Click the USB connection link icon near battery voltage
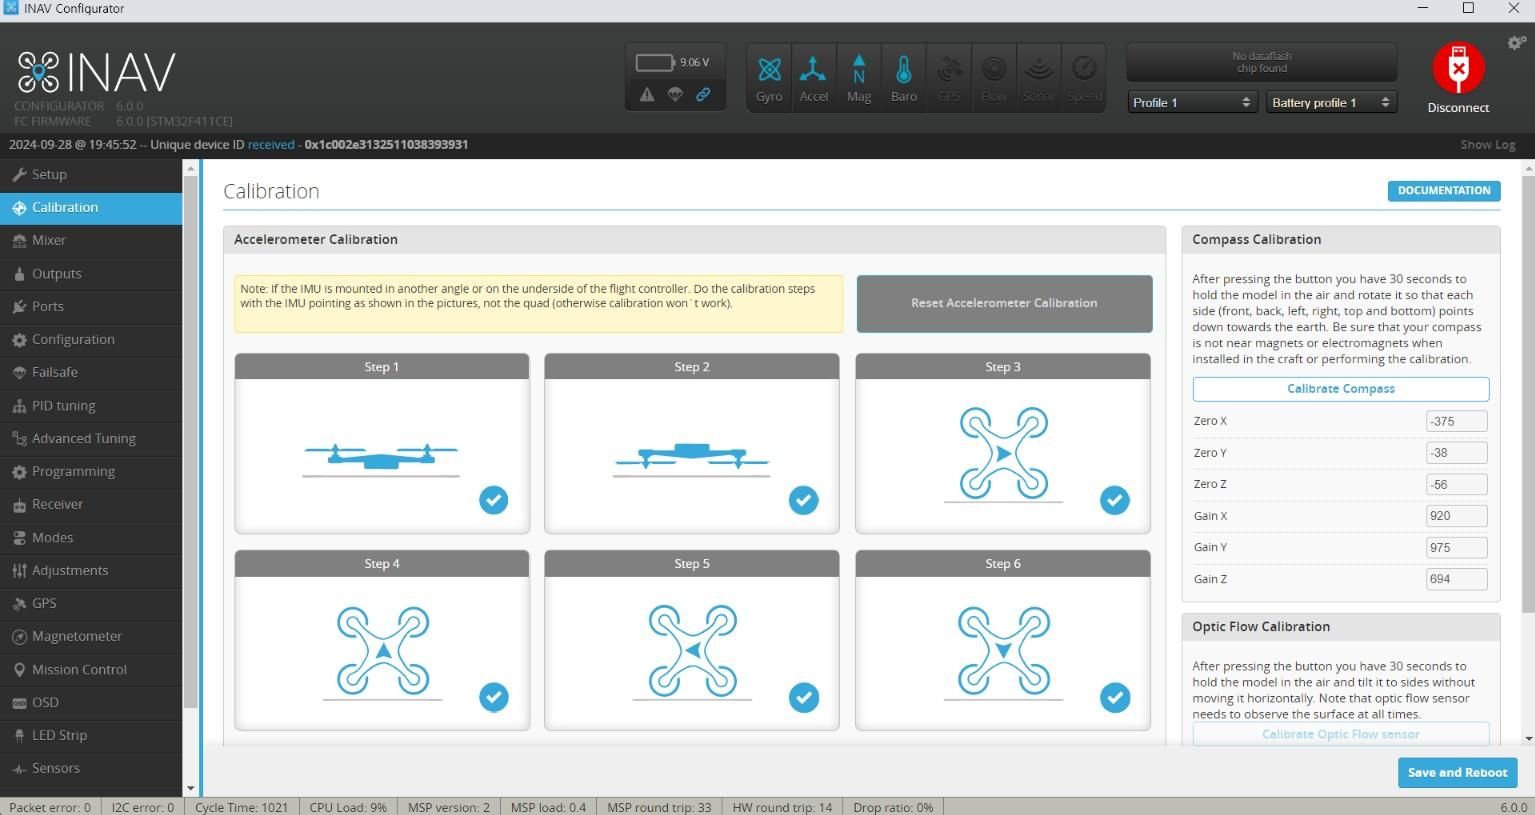The width and height of the screenshot is (1535, 815). click(x=703, y=94)
